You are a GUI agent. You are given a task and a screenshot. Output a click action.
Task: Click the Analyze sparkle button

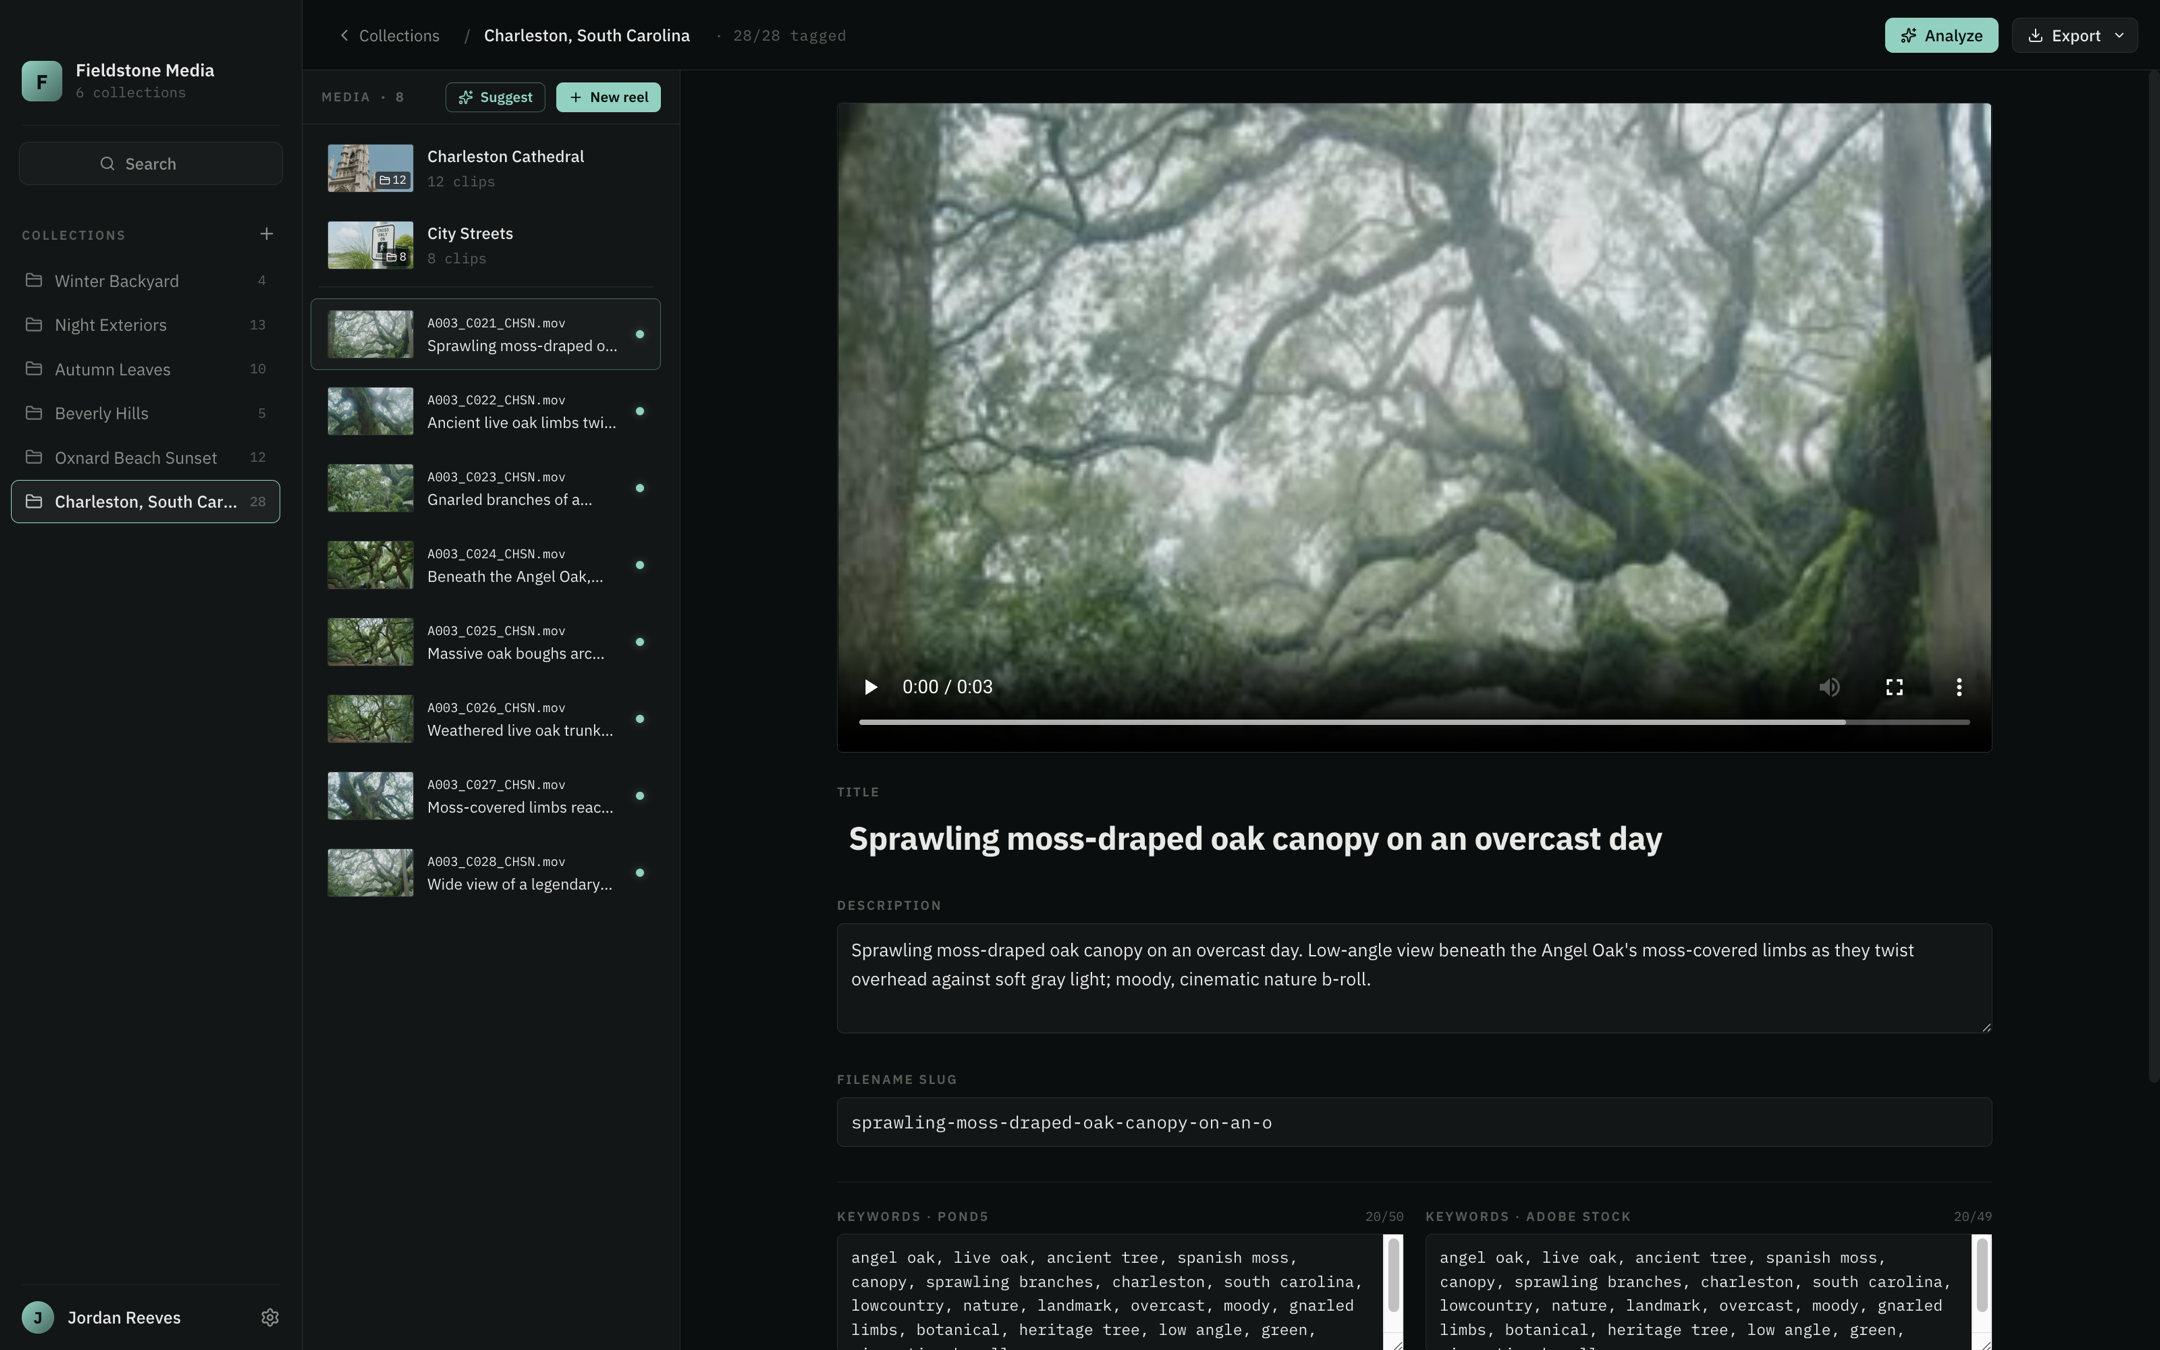pyautogui.click(x=1941, y=35)
